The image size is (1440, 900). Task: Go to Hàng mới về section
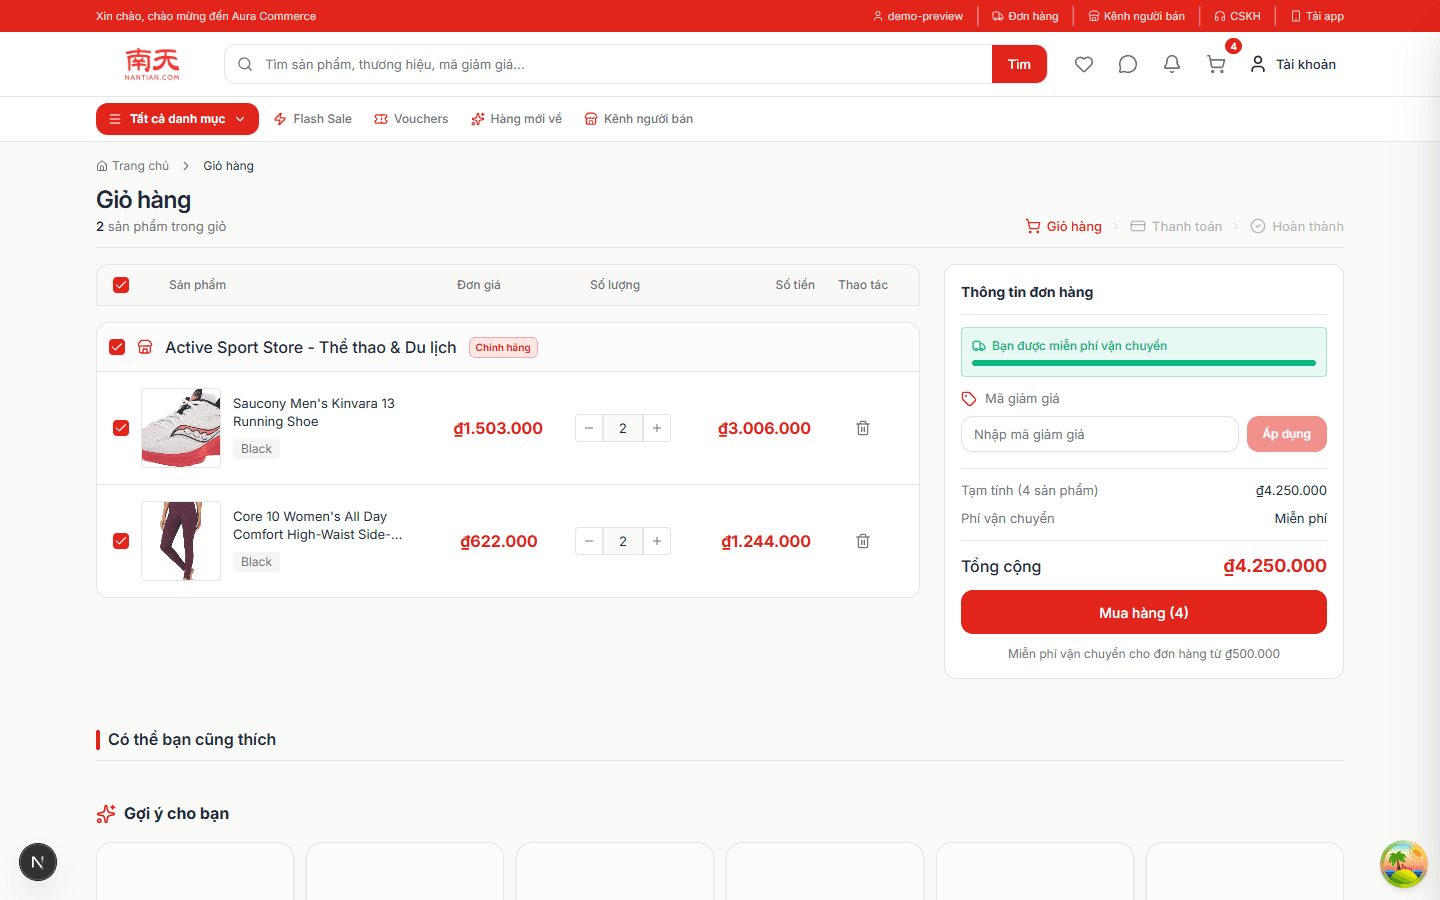[x=516, y=119]
